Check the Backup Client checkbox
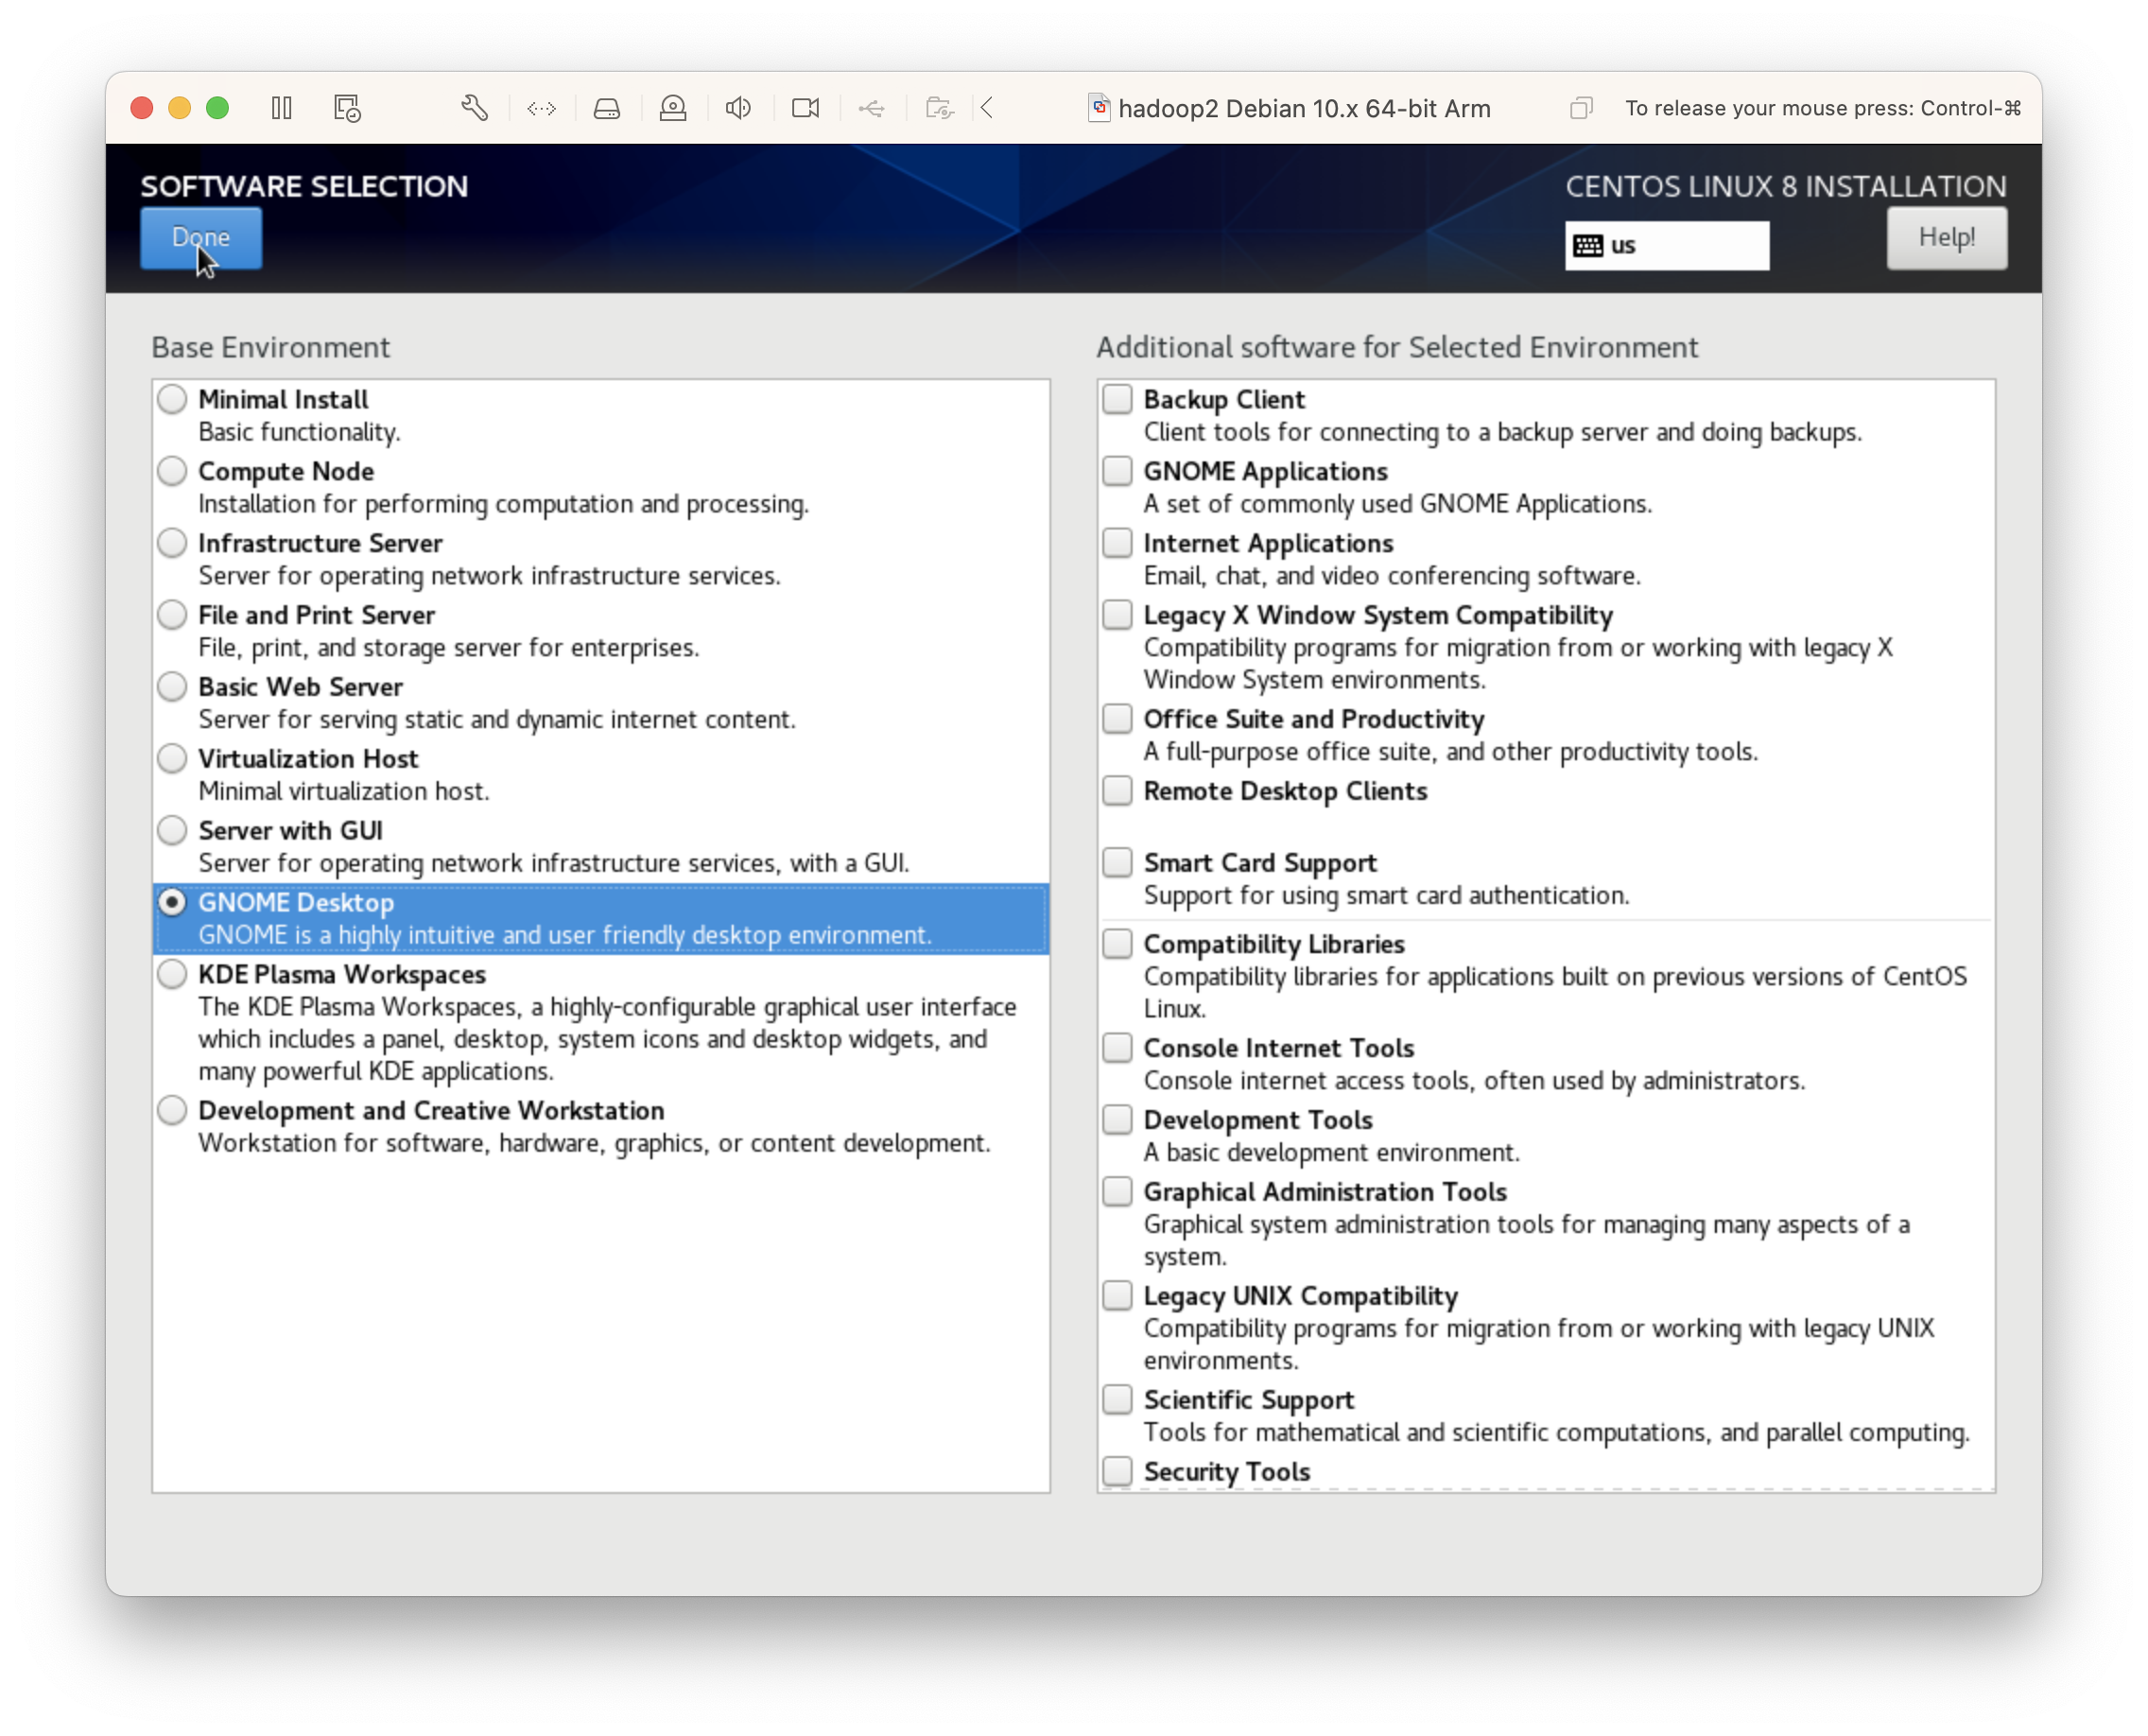The height and width of the screenshot is (1736, 2148). click(x=1117, y=399)
